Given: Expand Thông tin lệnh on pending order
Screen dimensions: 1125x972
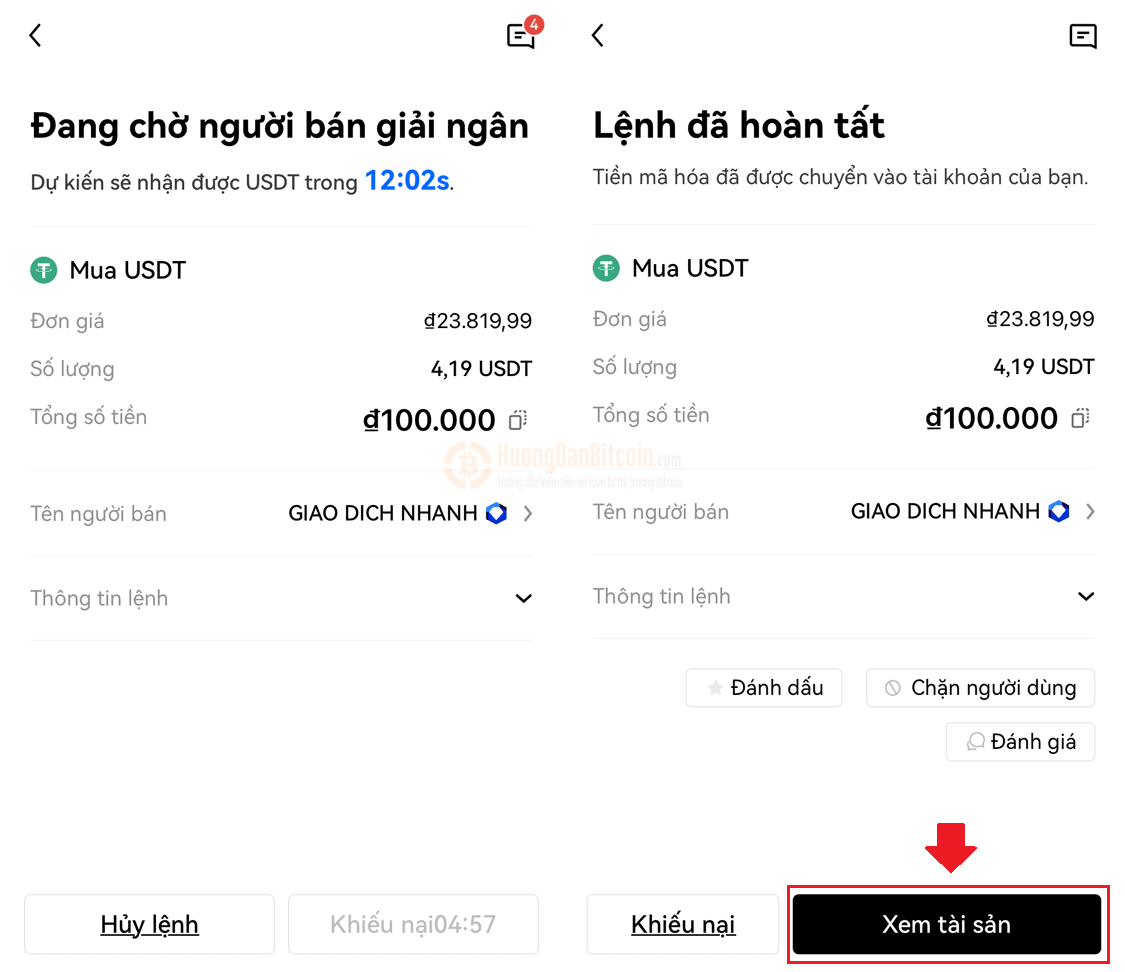Looking at the screenshot, I should tap(281, 598).
